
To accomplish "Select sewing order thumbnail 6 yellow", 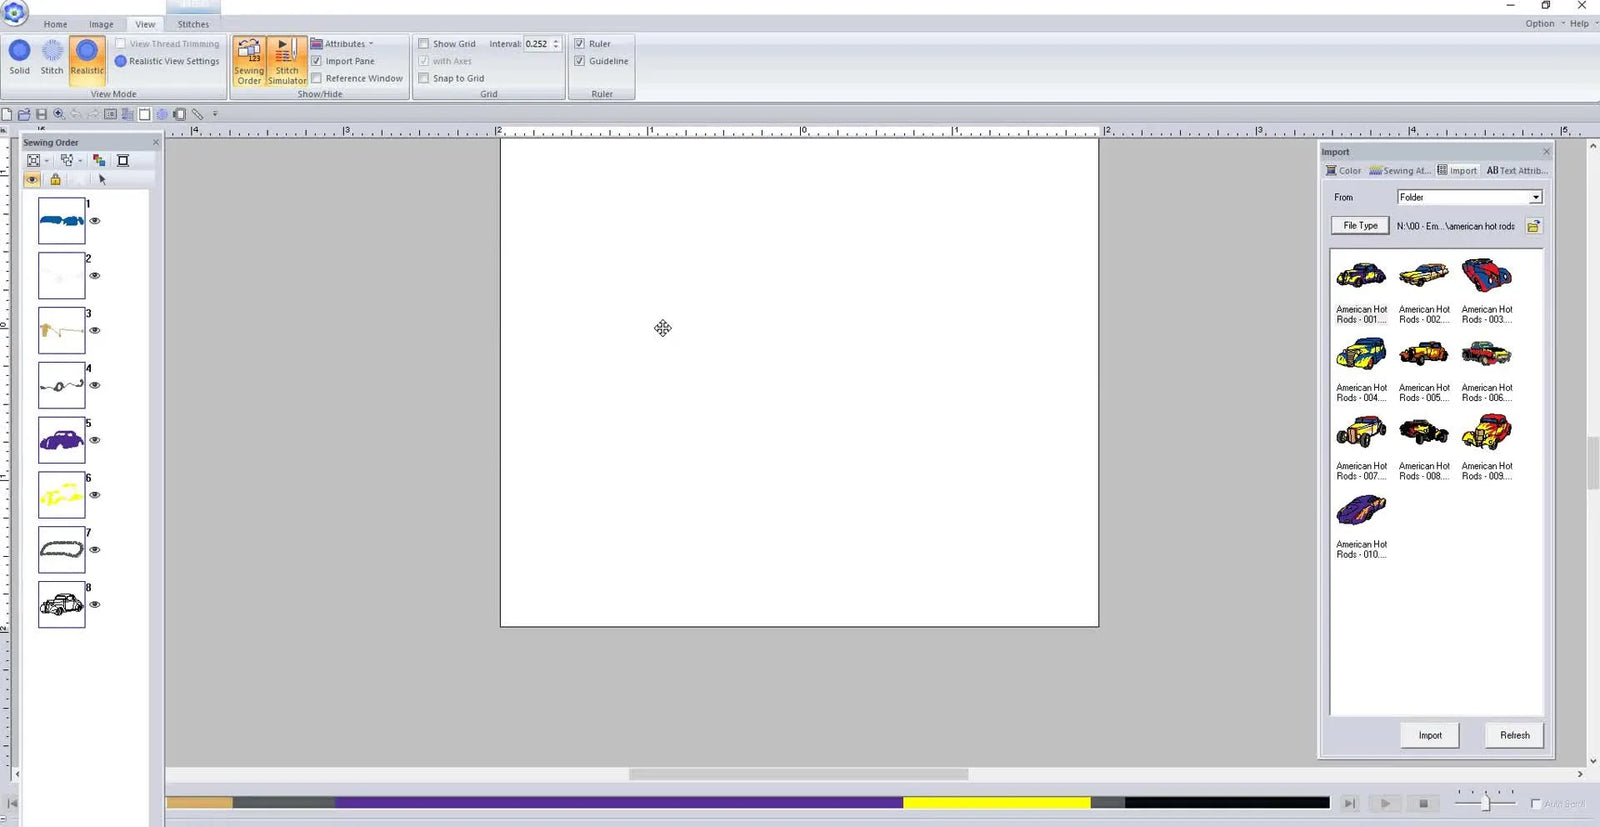I will (x=62, y=495).
